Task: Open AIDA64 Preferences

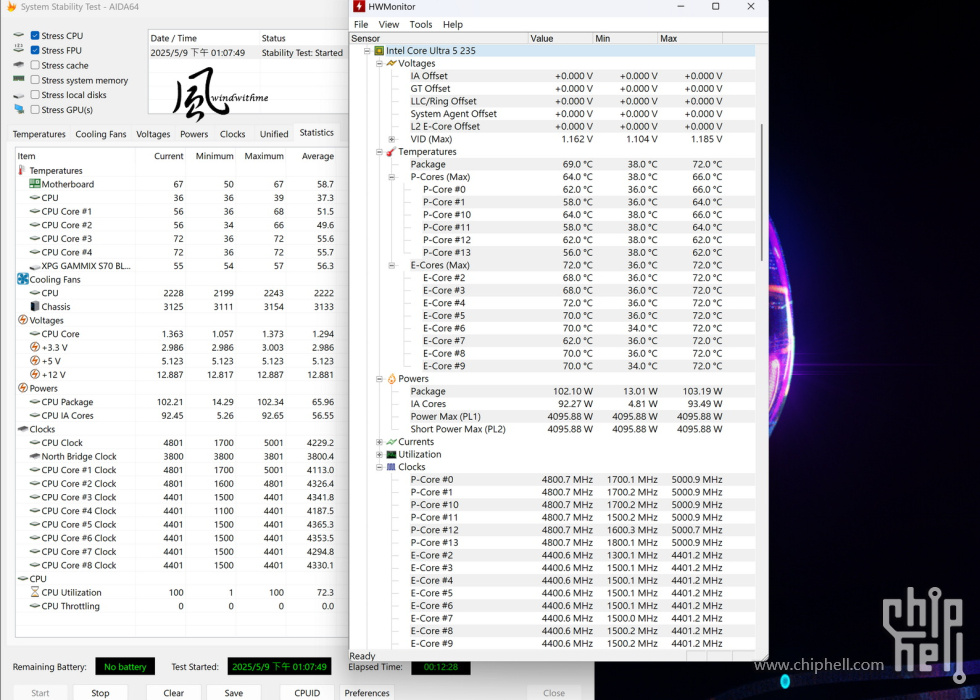Action: tap(366, 692)
